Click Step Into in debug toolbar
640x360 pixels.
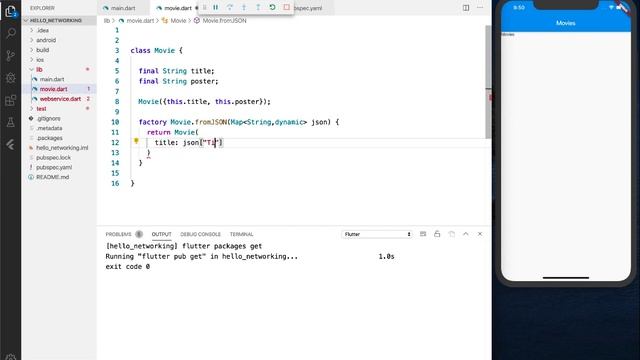[x=244, y=7]
